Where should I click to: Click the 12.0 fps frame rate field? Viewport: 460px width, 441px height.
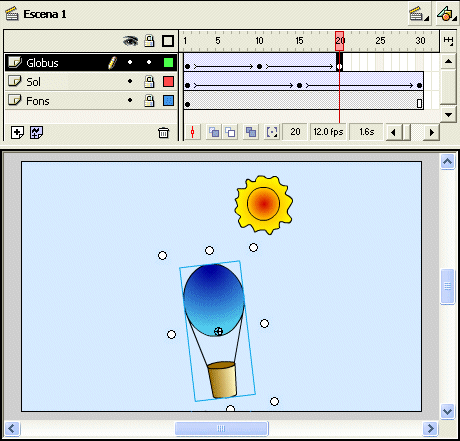click(x=328, y=132)
